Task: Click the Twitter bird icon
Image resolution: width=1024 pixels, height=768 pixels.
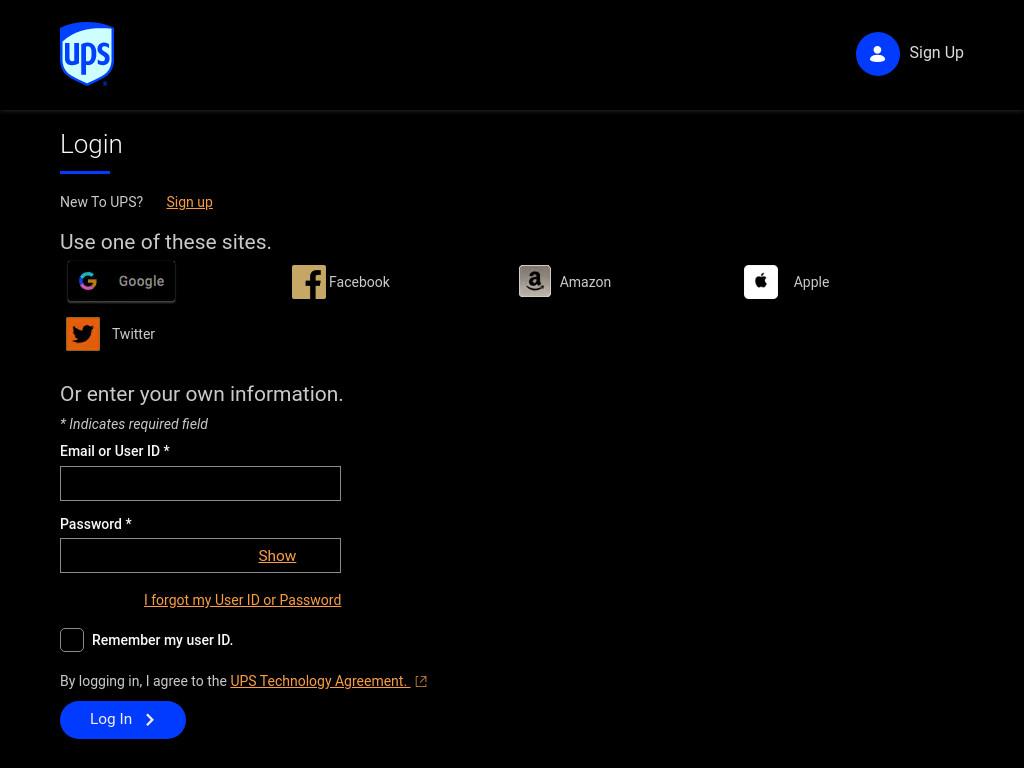Action: [x=83, y=334]
